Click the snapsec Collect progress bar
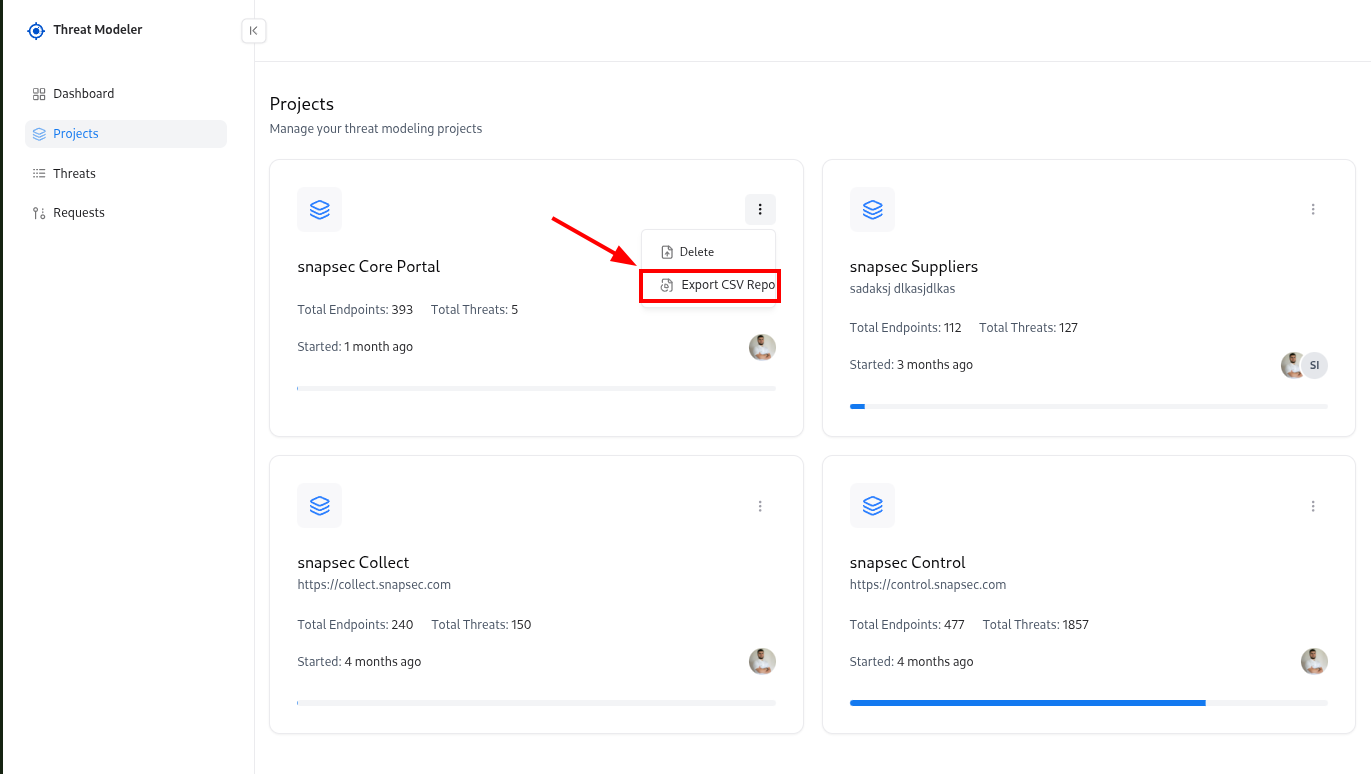This screenshot has height=774, width=1371. click(537, 703)
